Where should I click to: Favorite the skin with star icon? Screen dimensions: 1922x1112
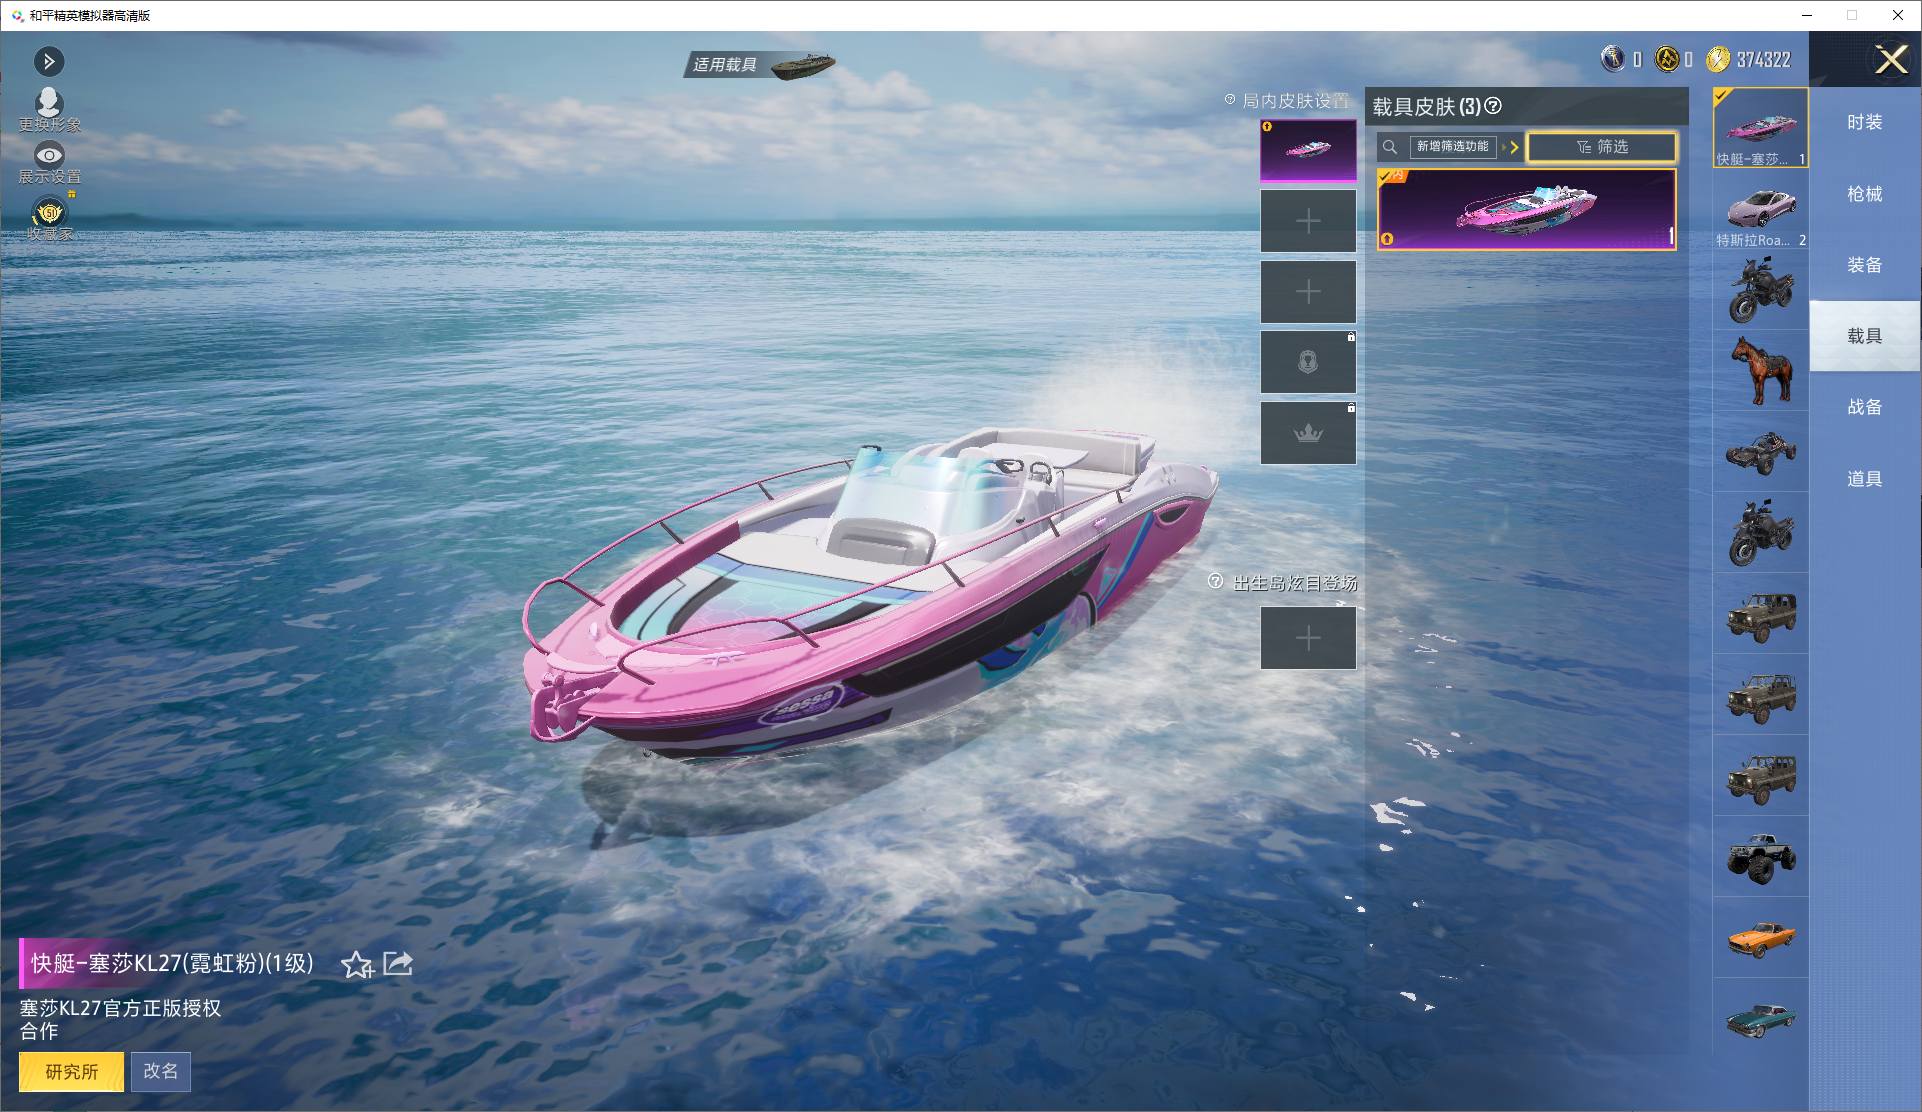357,965
